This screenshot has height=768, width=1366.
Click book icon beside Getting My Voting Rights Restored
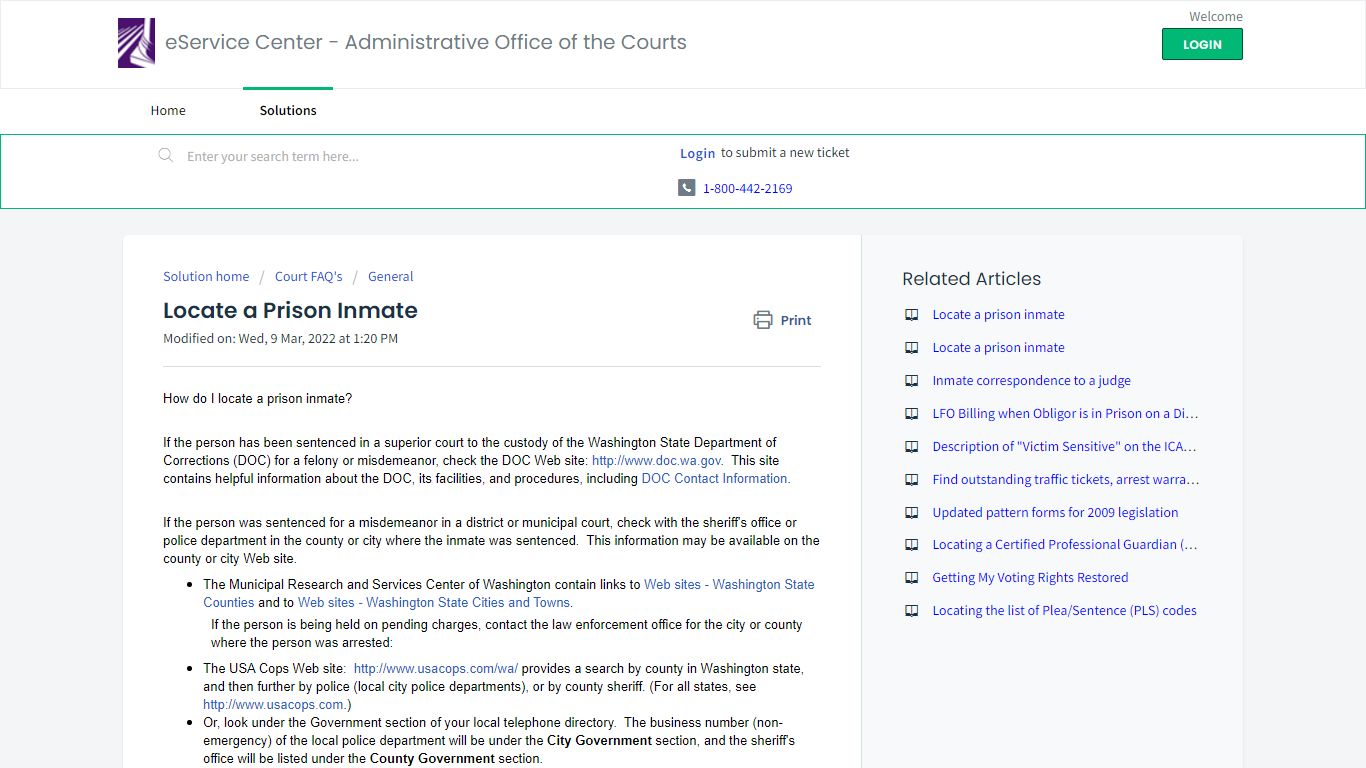(x=912, y=577)
